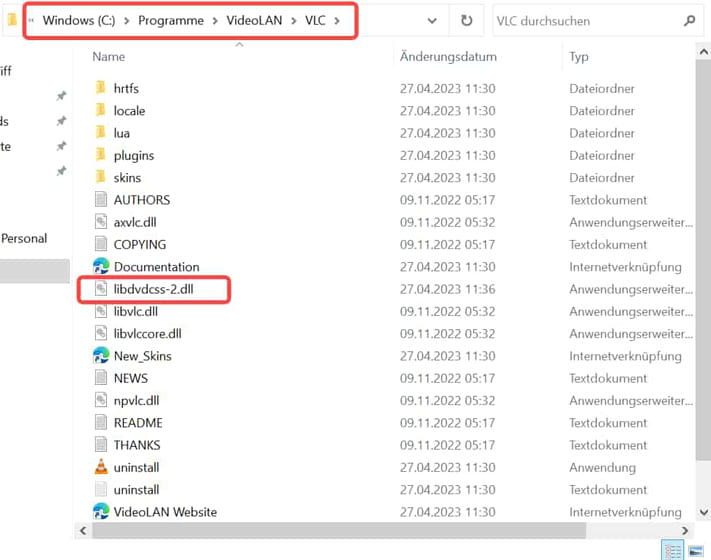Screen dimensions: 711x560
Task: Click the search magnifier icon
Action: coord(689,20)
